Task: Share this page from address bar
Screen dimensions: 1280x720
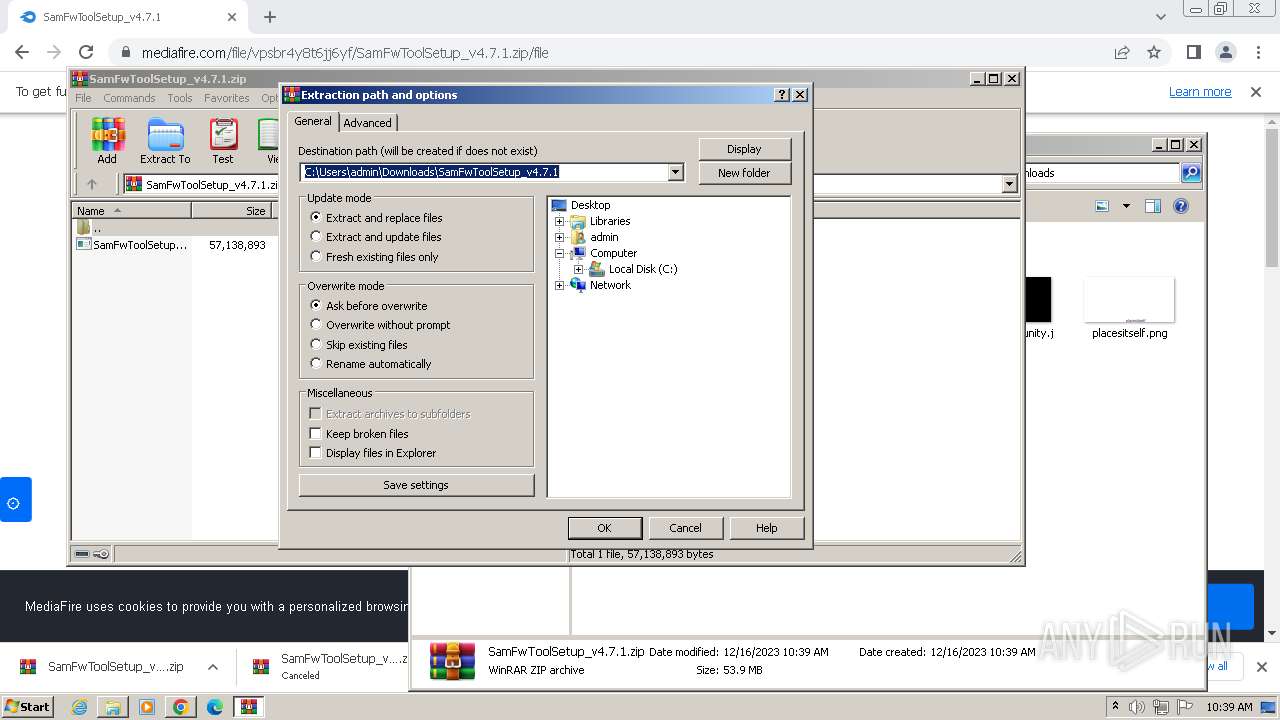Action: click(x=1122, y=52)
